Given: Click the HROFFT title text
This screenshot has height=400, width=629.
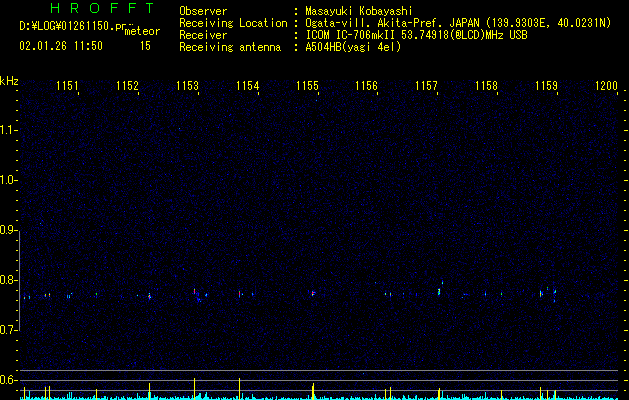Looking at the screenshot, I should pyautogui.click(x=103, y=8).
